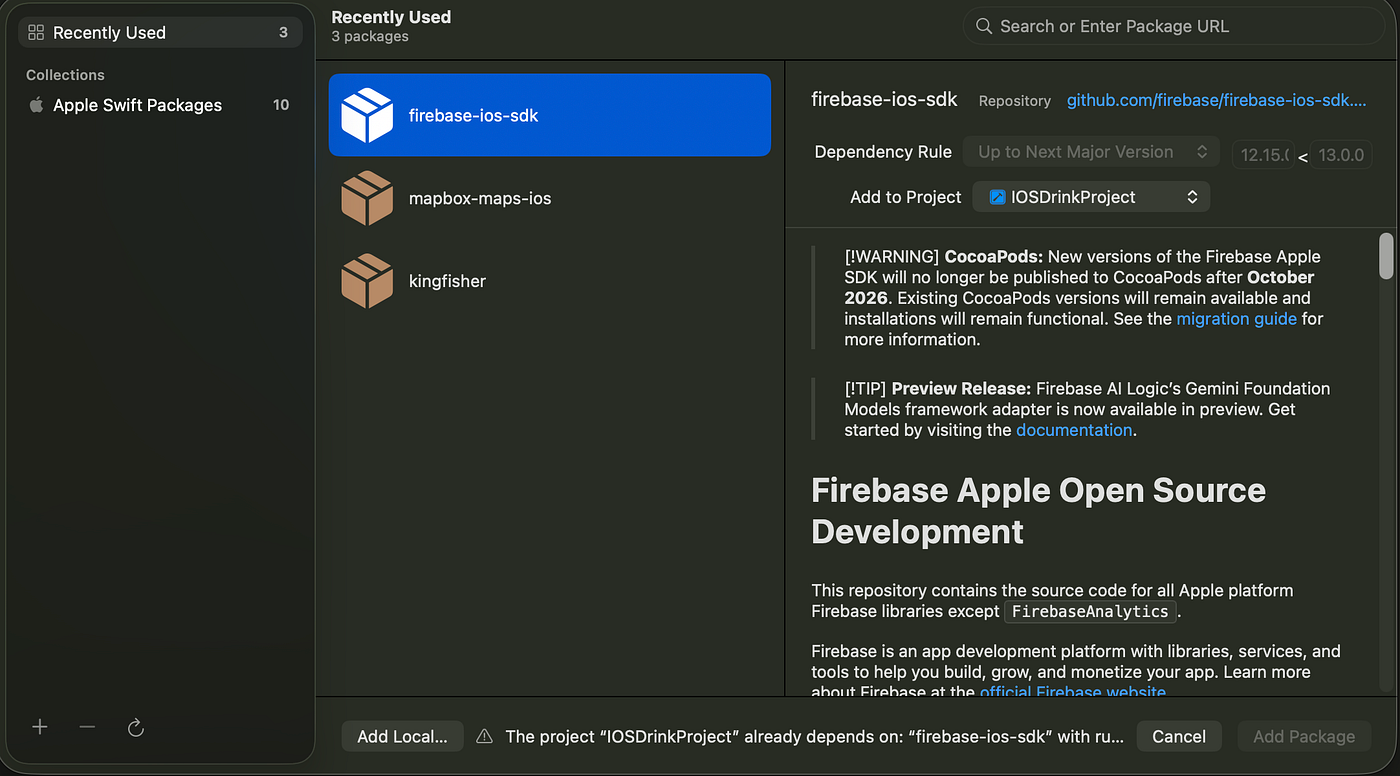The height and width of the screenshot is (776, 1400).
Task: Click the Recently Used grid icon
Action: click(x=36, y=33)
